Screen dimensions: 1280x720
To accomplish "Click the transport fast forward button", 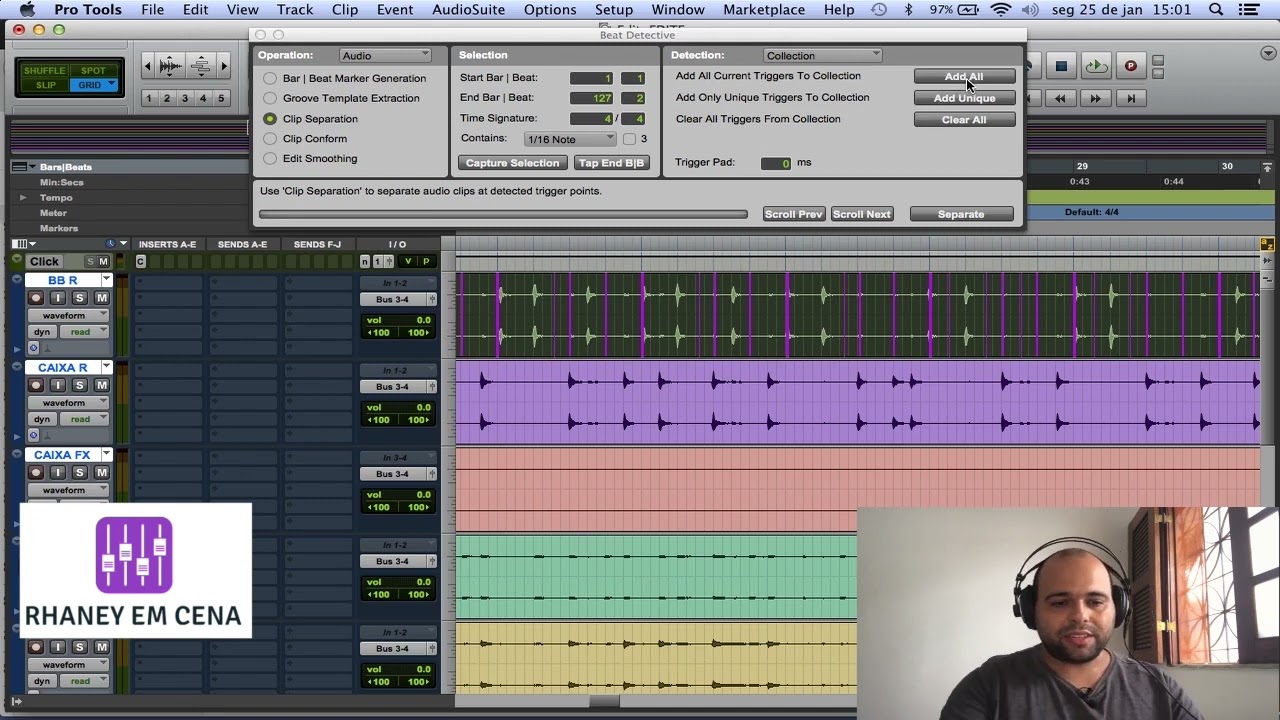I will pos(1095,98).
